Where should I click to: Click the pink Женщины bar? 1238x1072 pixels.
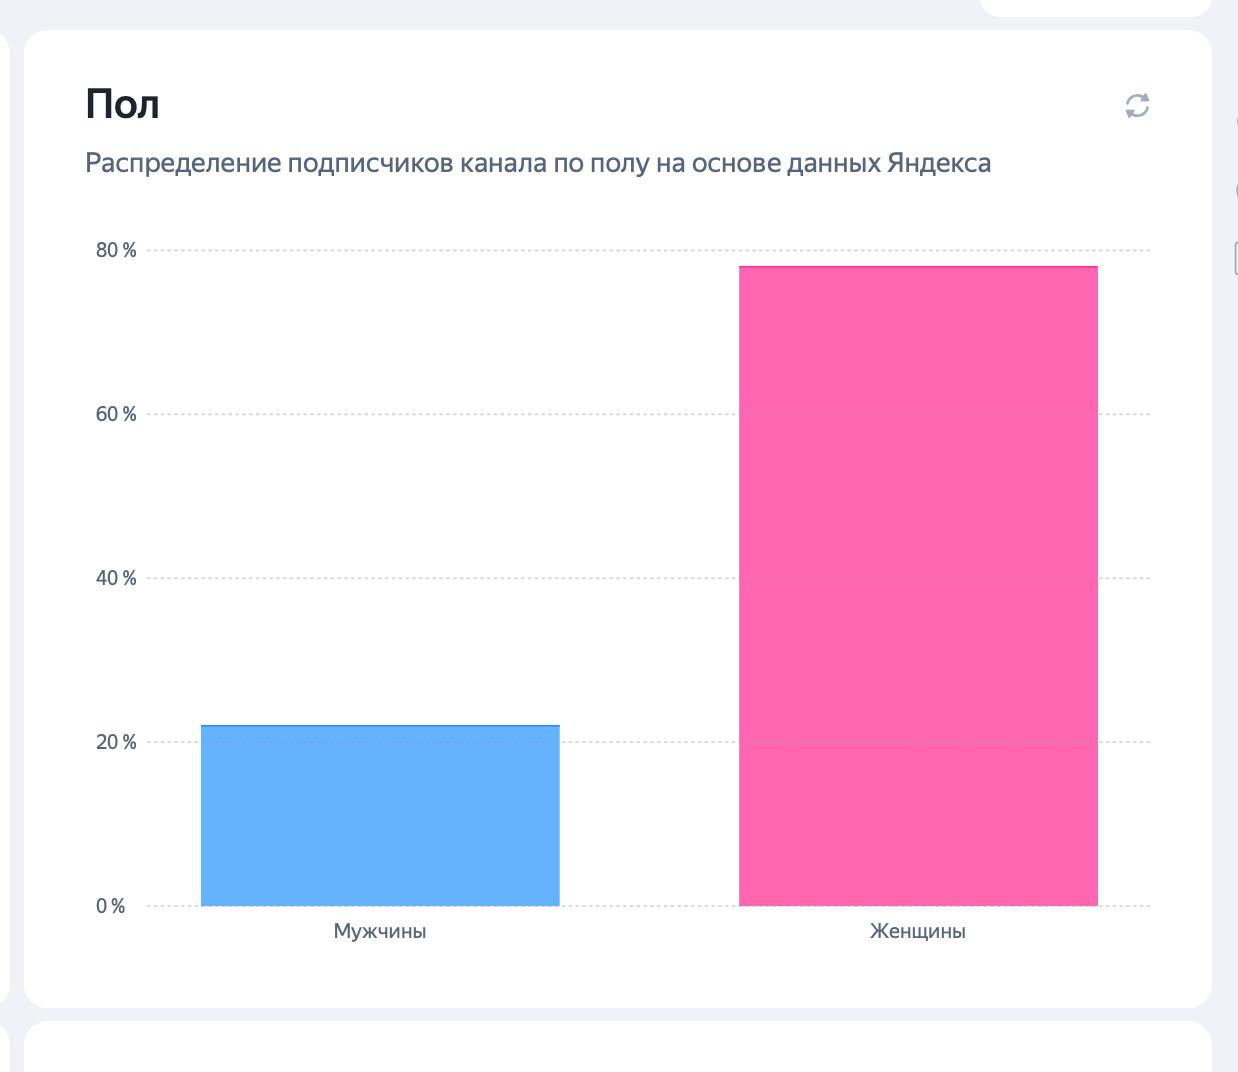pos(918,586)
